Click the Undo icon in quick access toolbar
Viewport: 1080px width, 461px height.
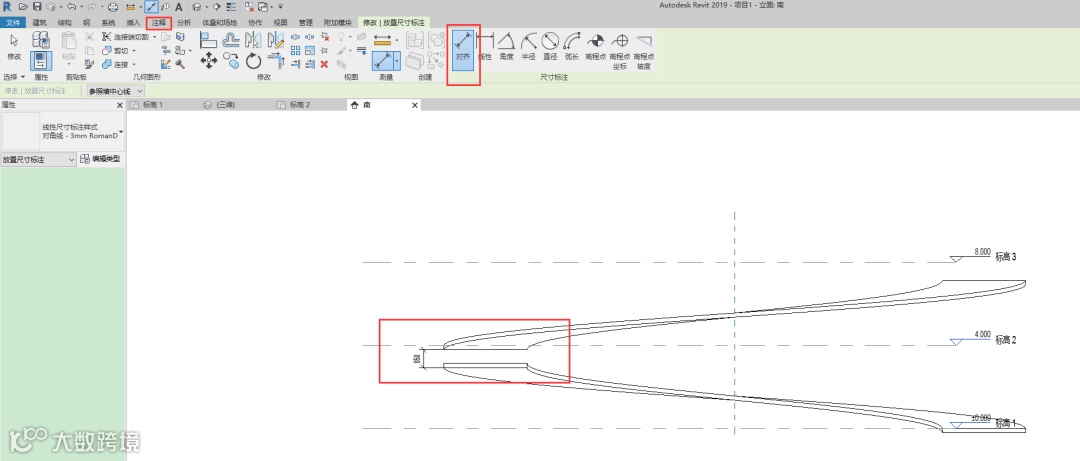71,6
